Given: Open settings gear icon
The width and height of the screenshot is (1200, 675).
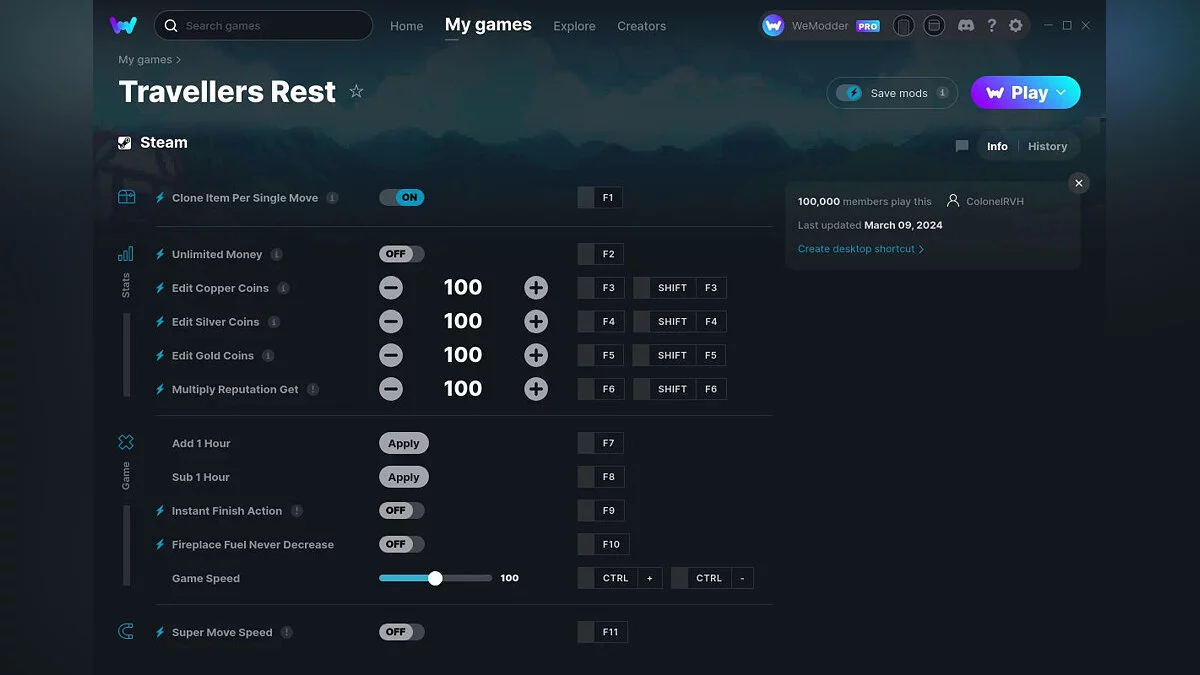Looking at the screenshot, I should point(1016,26).
